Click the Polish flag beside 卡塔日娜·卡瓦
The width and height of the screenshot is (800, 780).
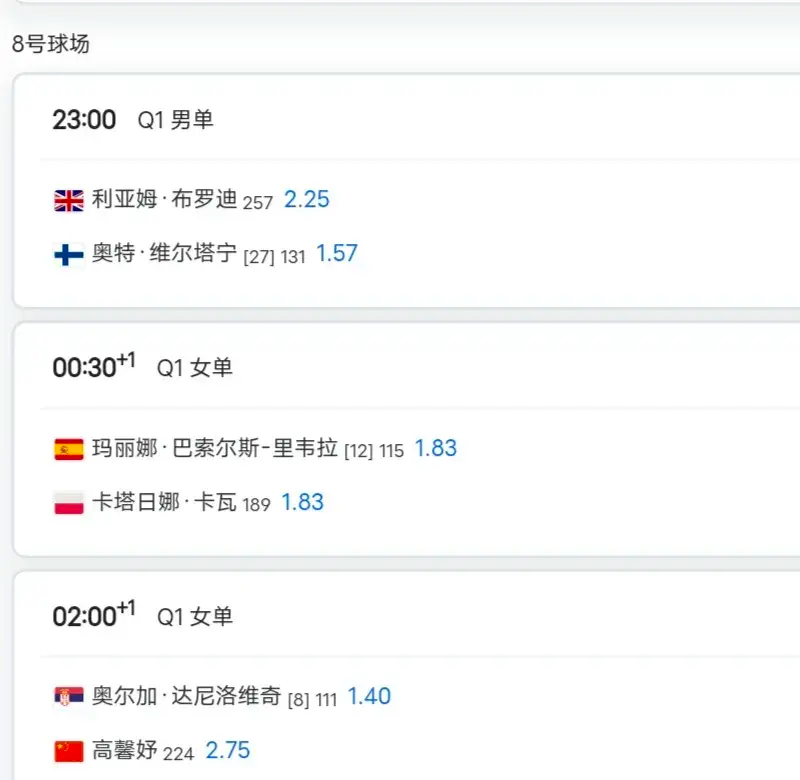(69, 503)
